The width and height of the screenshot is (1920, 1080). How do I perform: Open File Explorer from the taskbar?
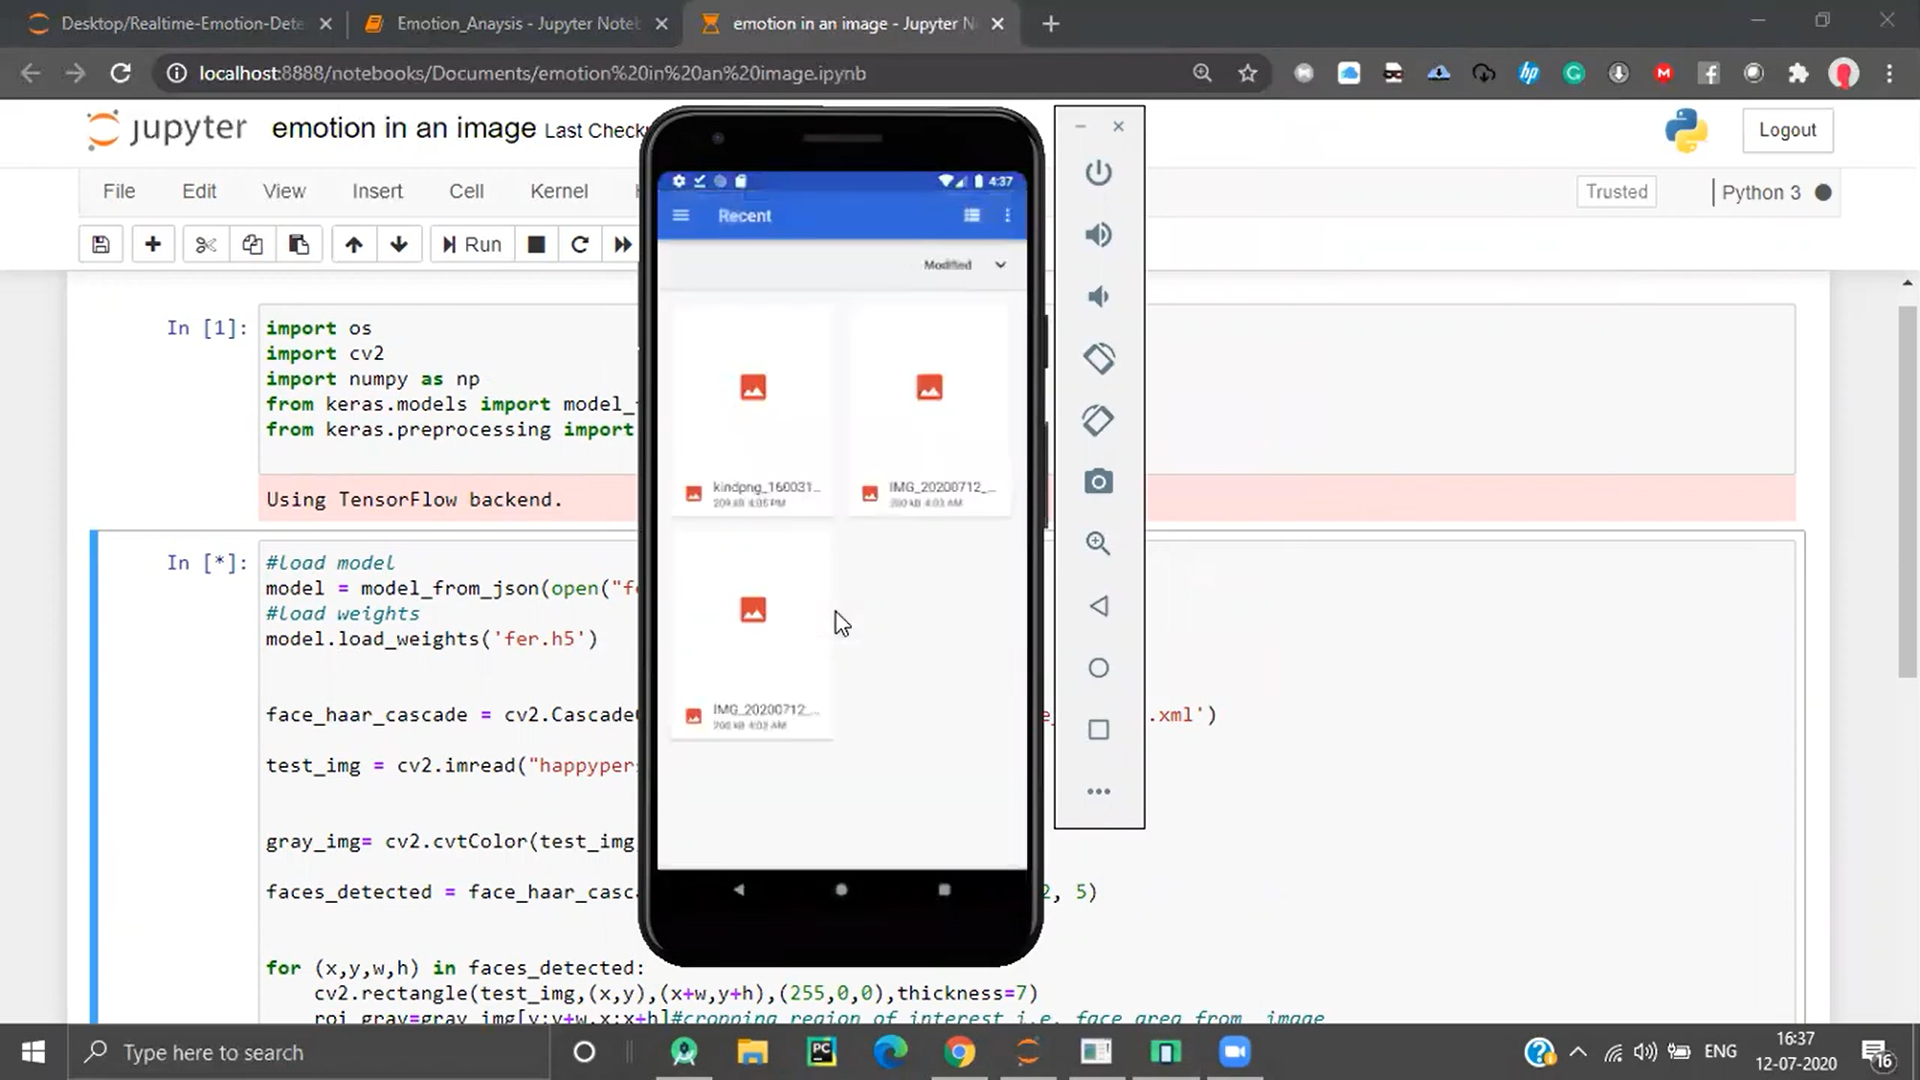click(752, 1052)
